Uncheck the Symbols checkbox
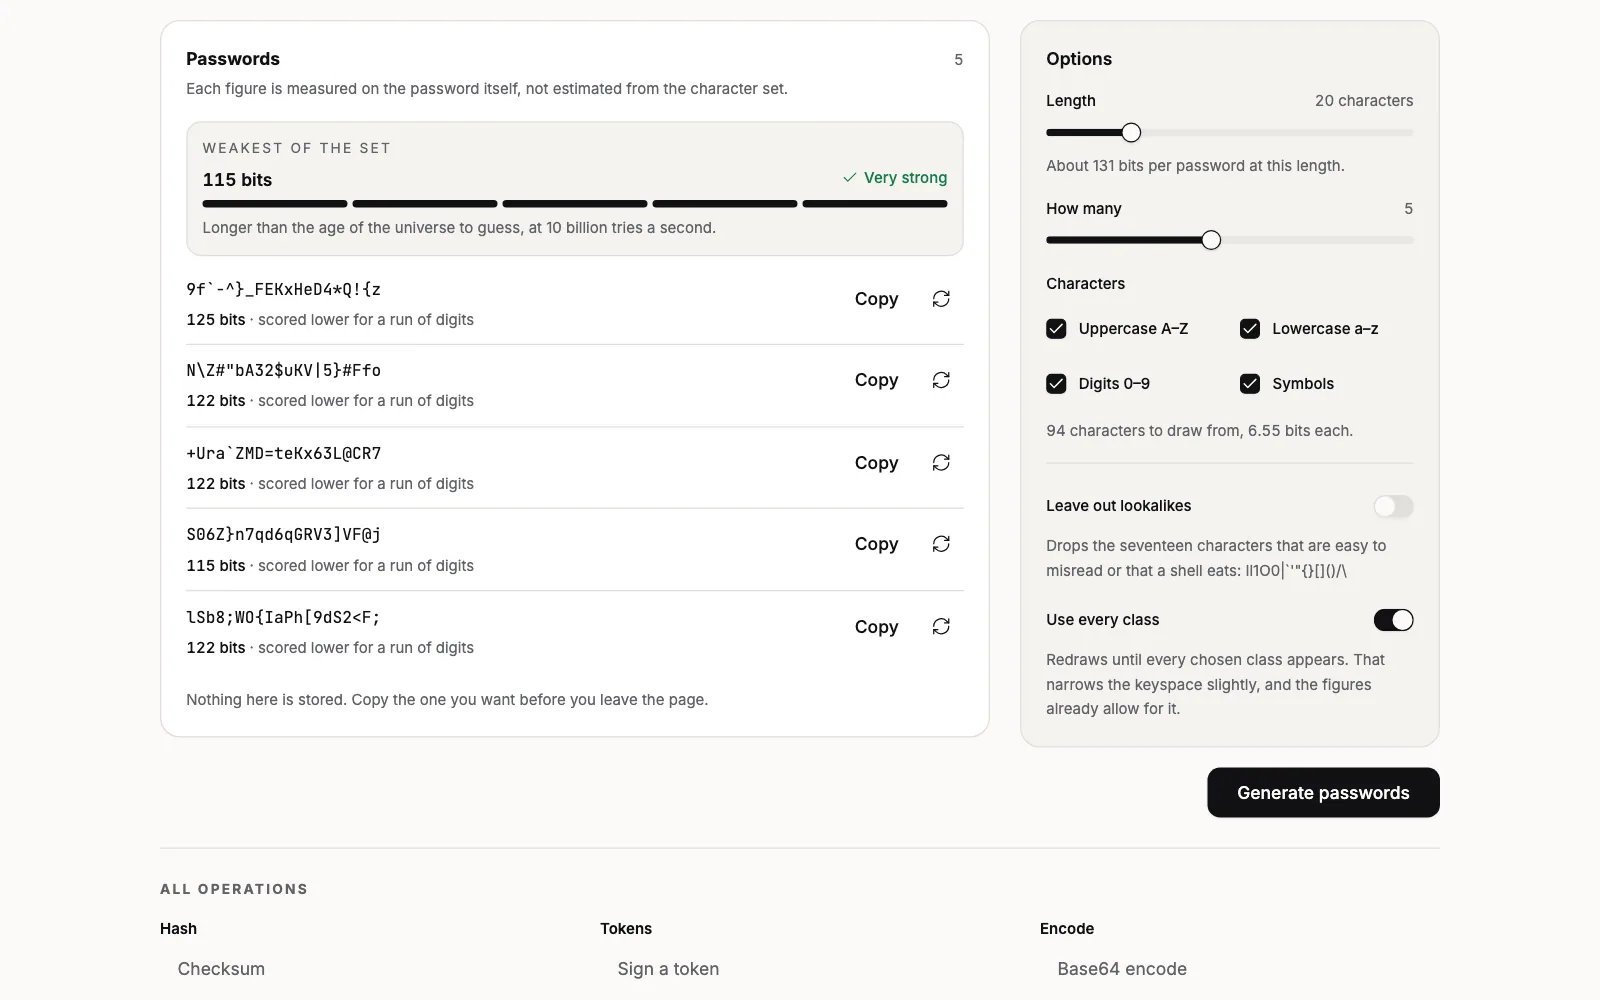The height and width of the screenshot is (1000, 1600). pos(1250,384)
